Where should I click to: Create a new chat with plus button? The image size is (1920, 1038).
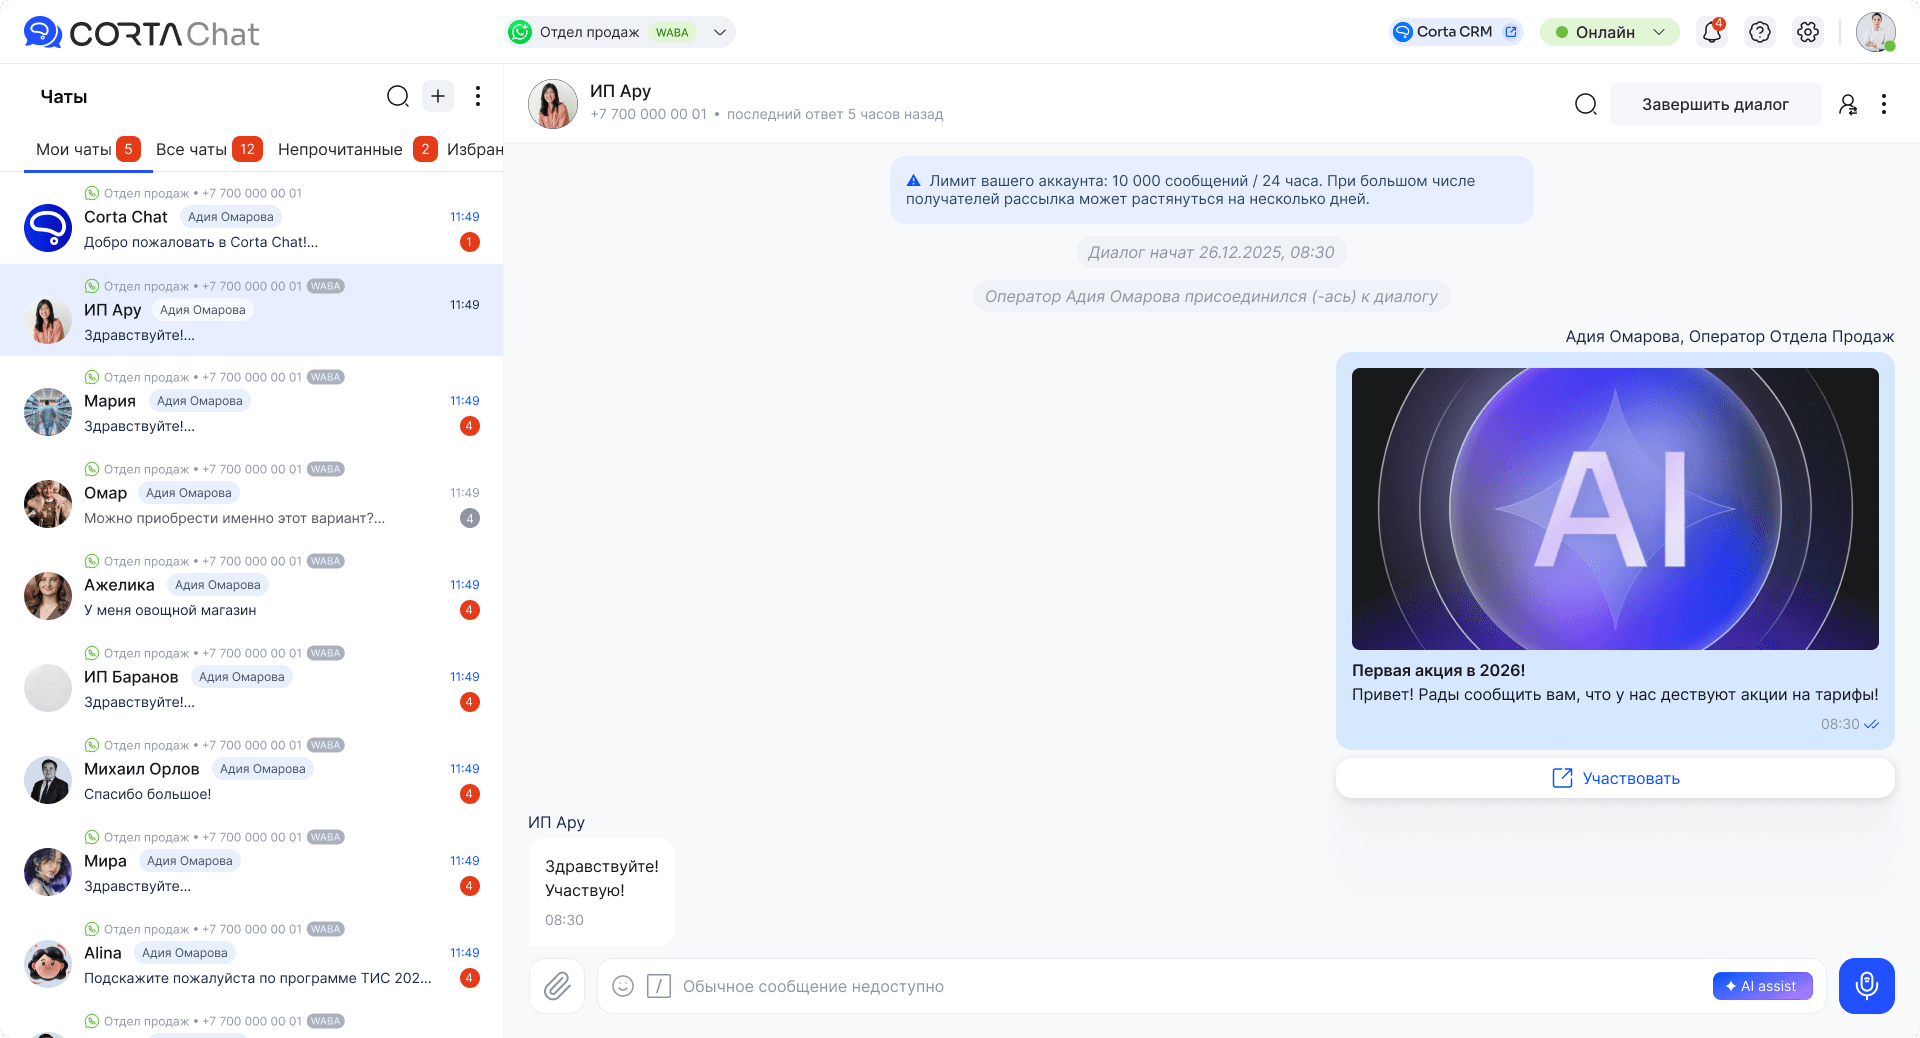[438, 96]
